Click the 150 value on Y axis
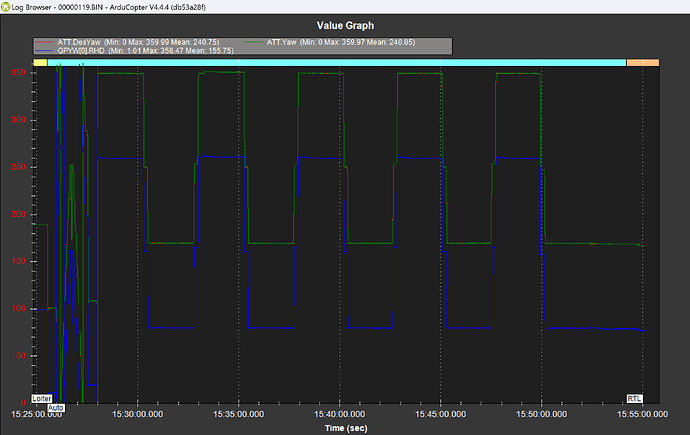The width and height of the screenshot is (690, 435). [x=18, y=261]
